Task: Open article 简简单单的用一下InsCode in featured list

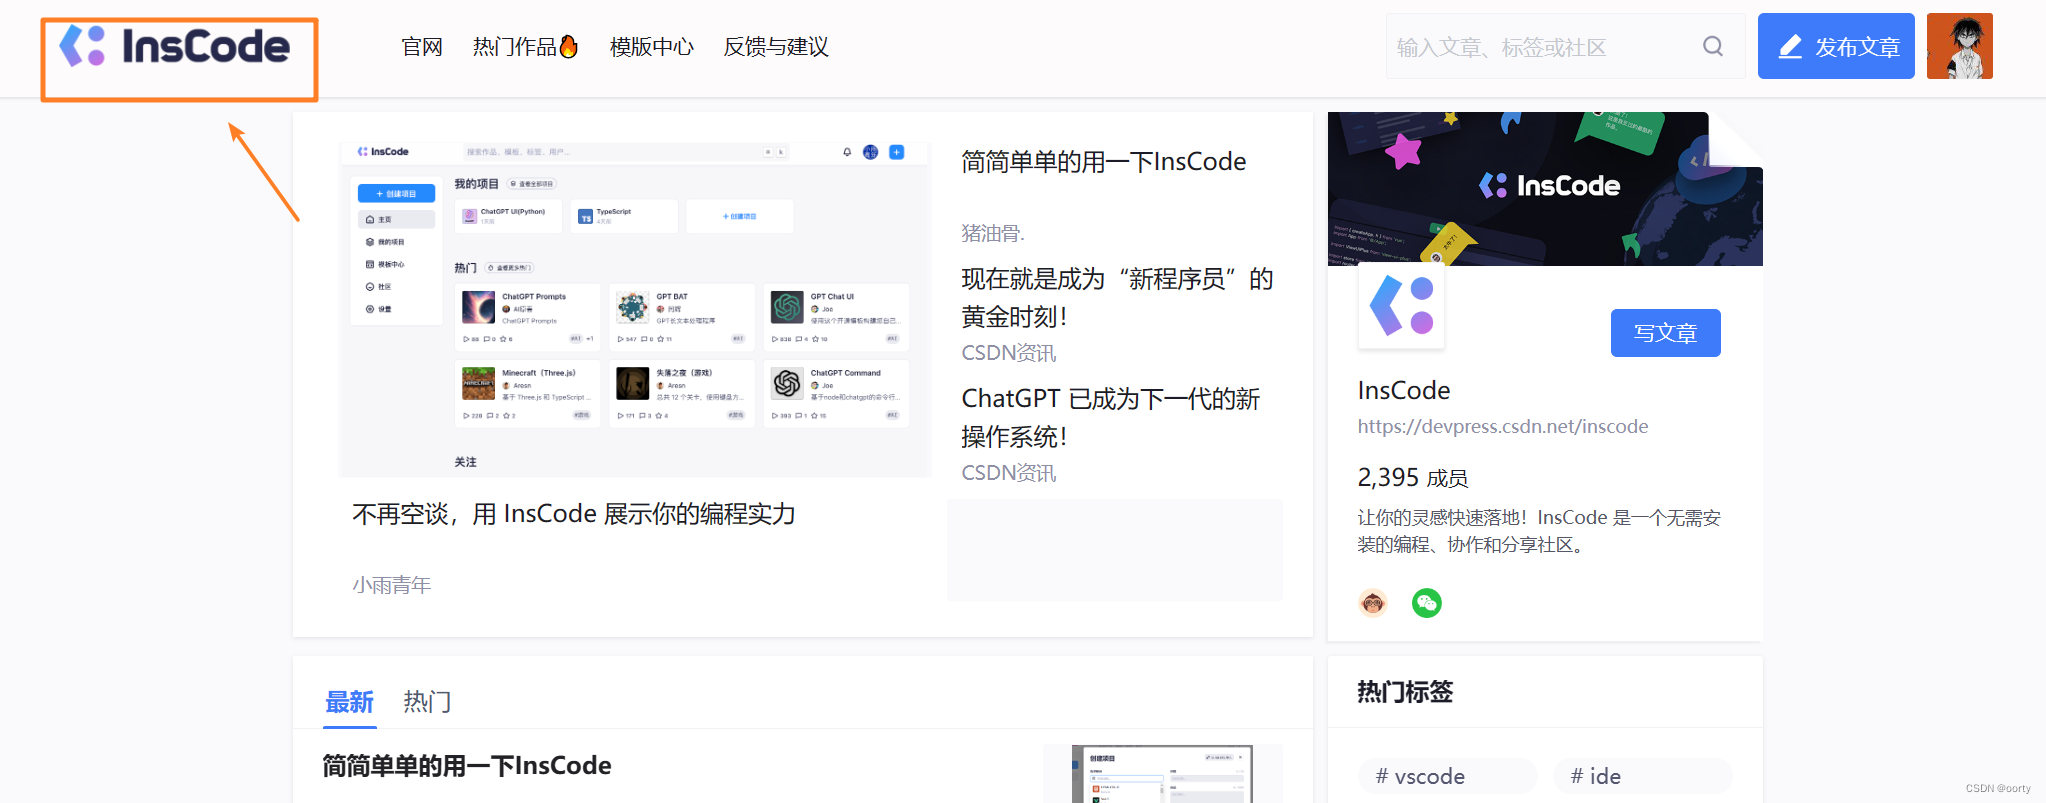Action: click(x=1104, y=162)
